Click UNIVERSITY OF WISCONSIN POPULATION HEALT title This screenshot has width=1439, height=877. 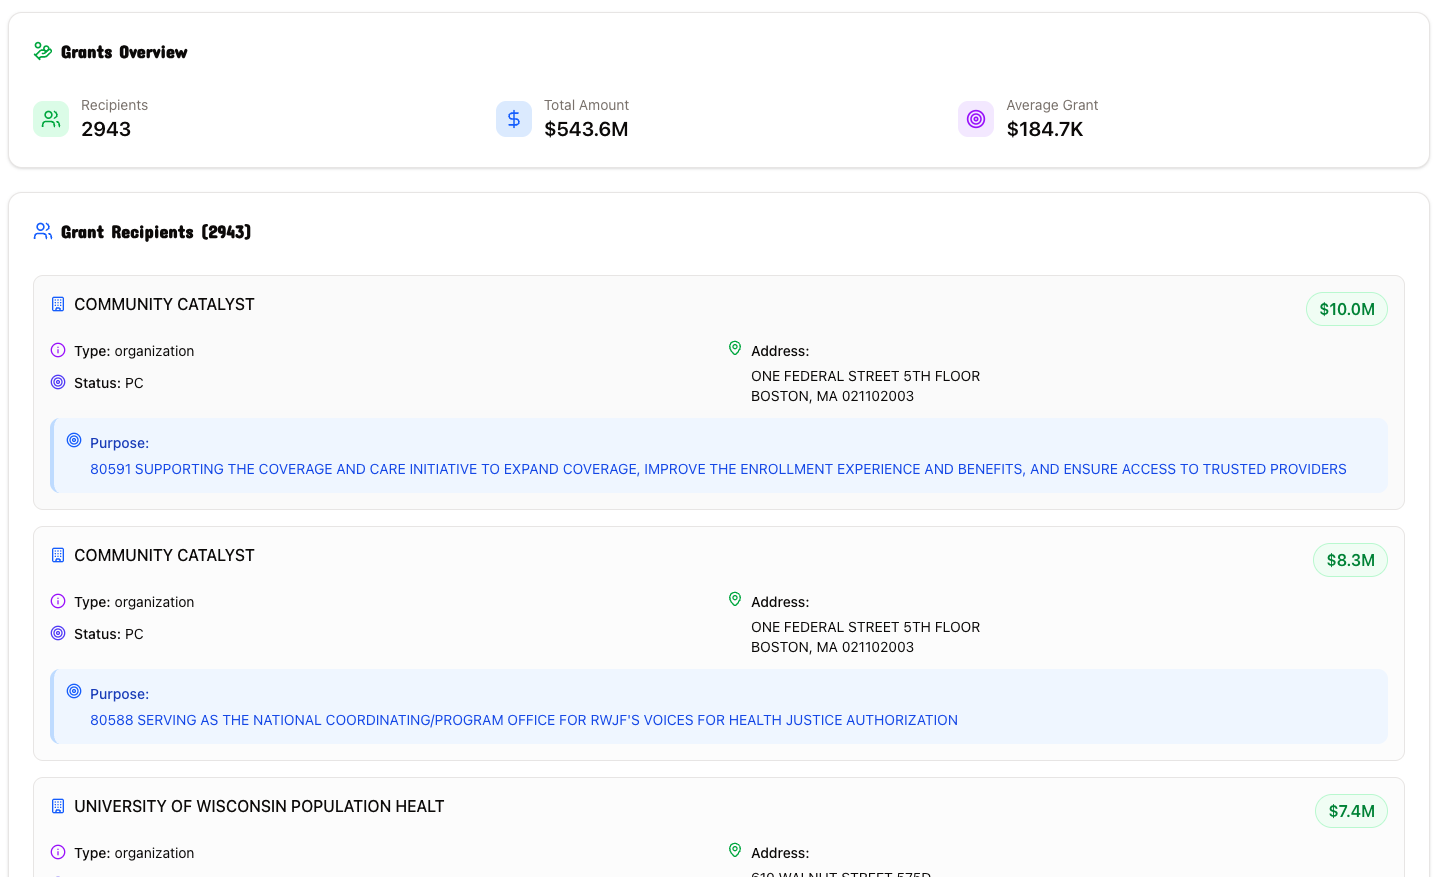tap(259, 806)
